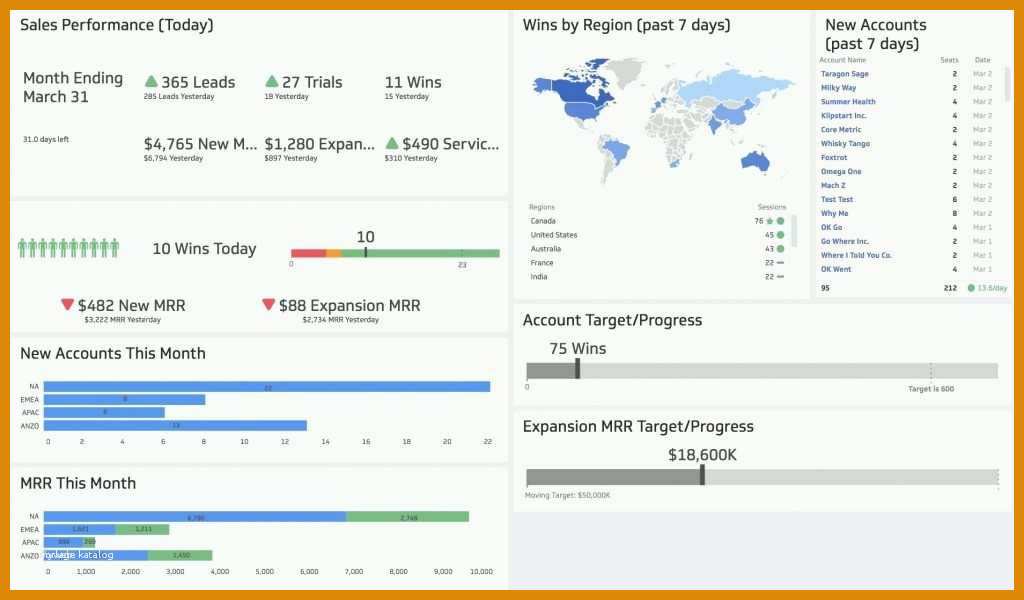
Task: Click the NA bar in New Accounts This Month
Action: (266, 387)
